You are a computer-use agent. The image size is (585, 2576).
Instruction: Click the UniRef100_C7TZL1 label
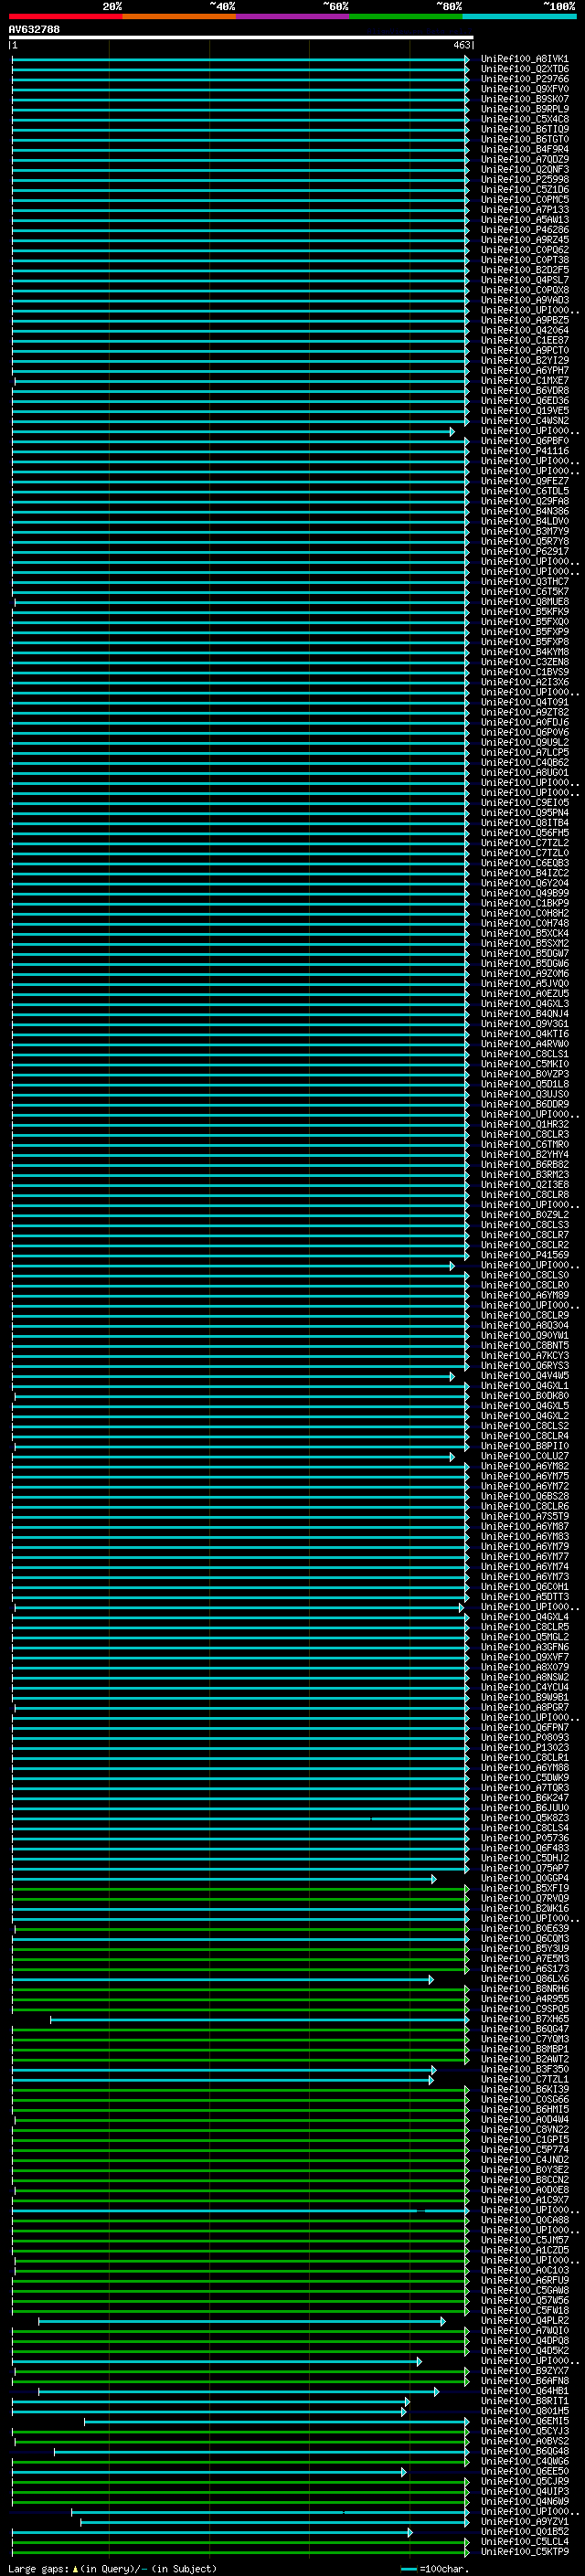(524, 2079)
